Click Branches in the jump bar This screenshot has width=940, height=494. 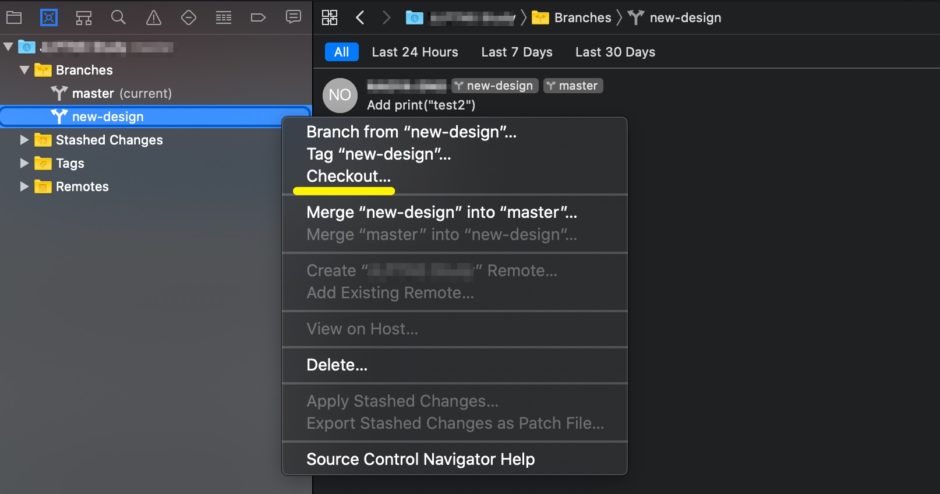(571, 17)
